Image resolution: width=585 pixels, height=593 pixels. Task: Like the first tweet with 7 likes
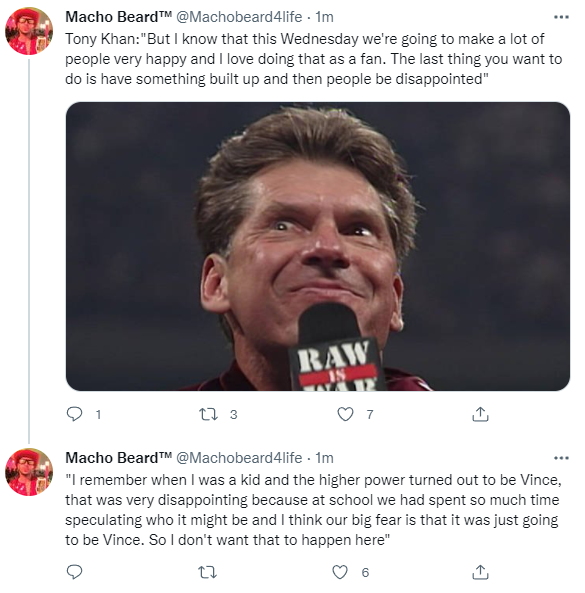[345, 414]
